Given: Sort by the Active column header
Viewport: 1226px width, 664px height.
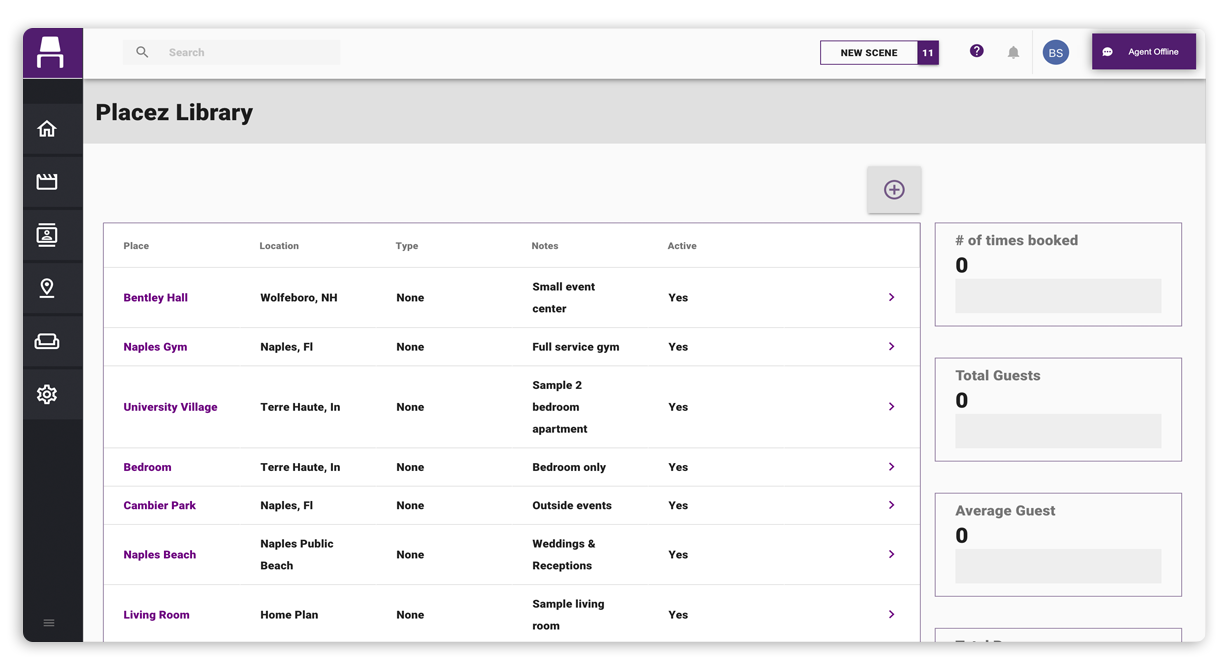Looking at the screenshot, I should click(682, 246).
